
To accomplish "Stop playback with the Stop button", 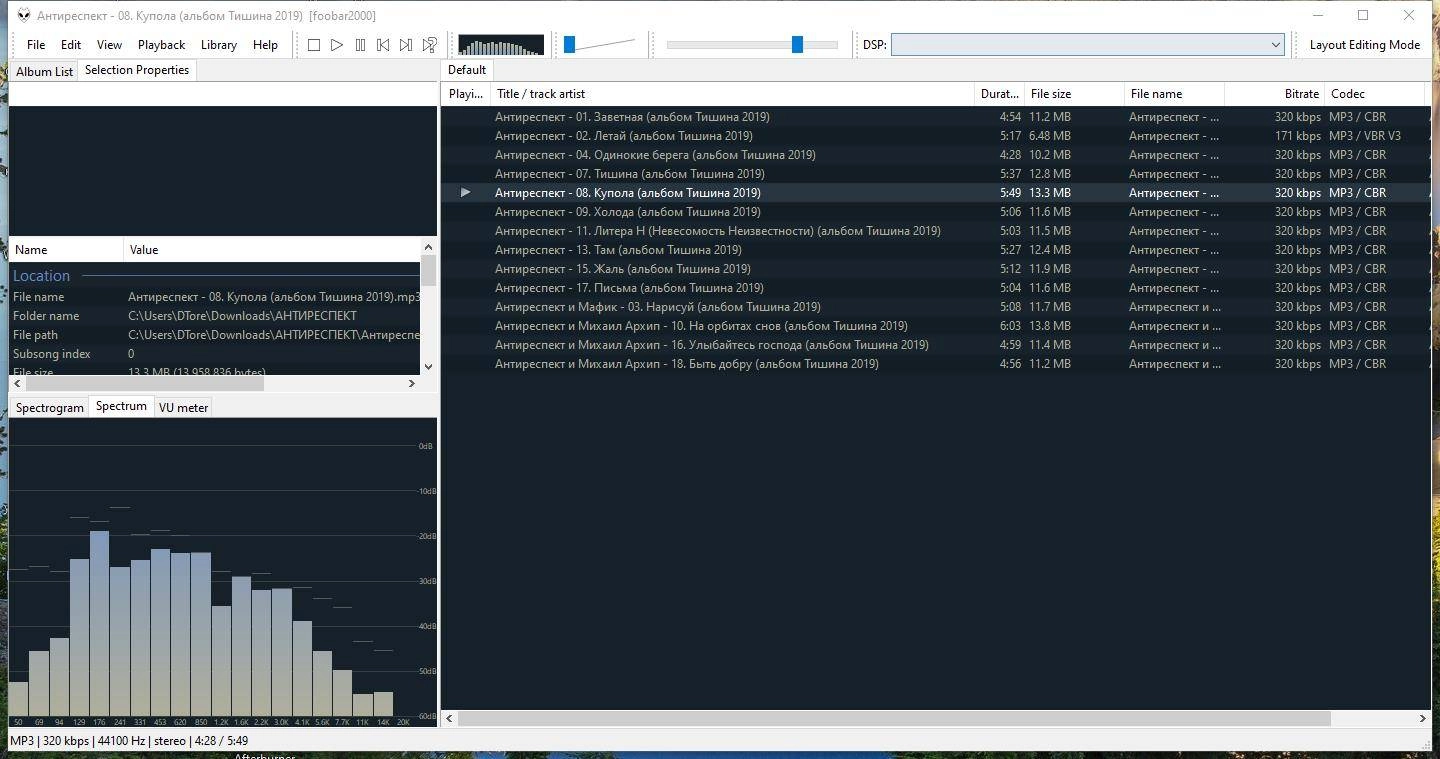I will [x=314, y=45].
